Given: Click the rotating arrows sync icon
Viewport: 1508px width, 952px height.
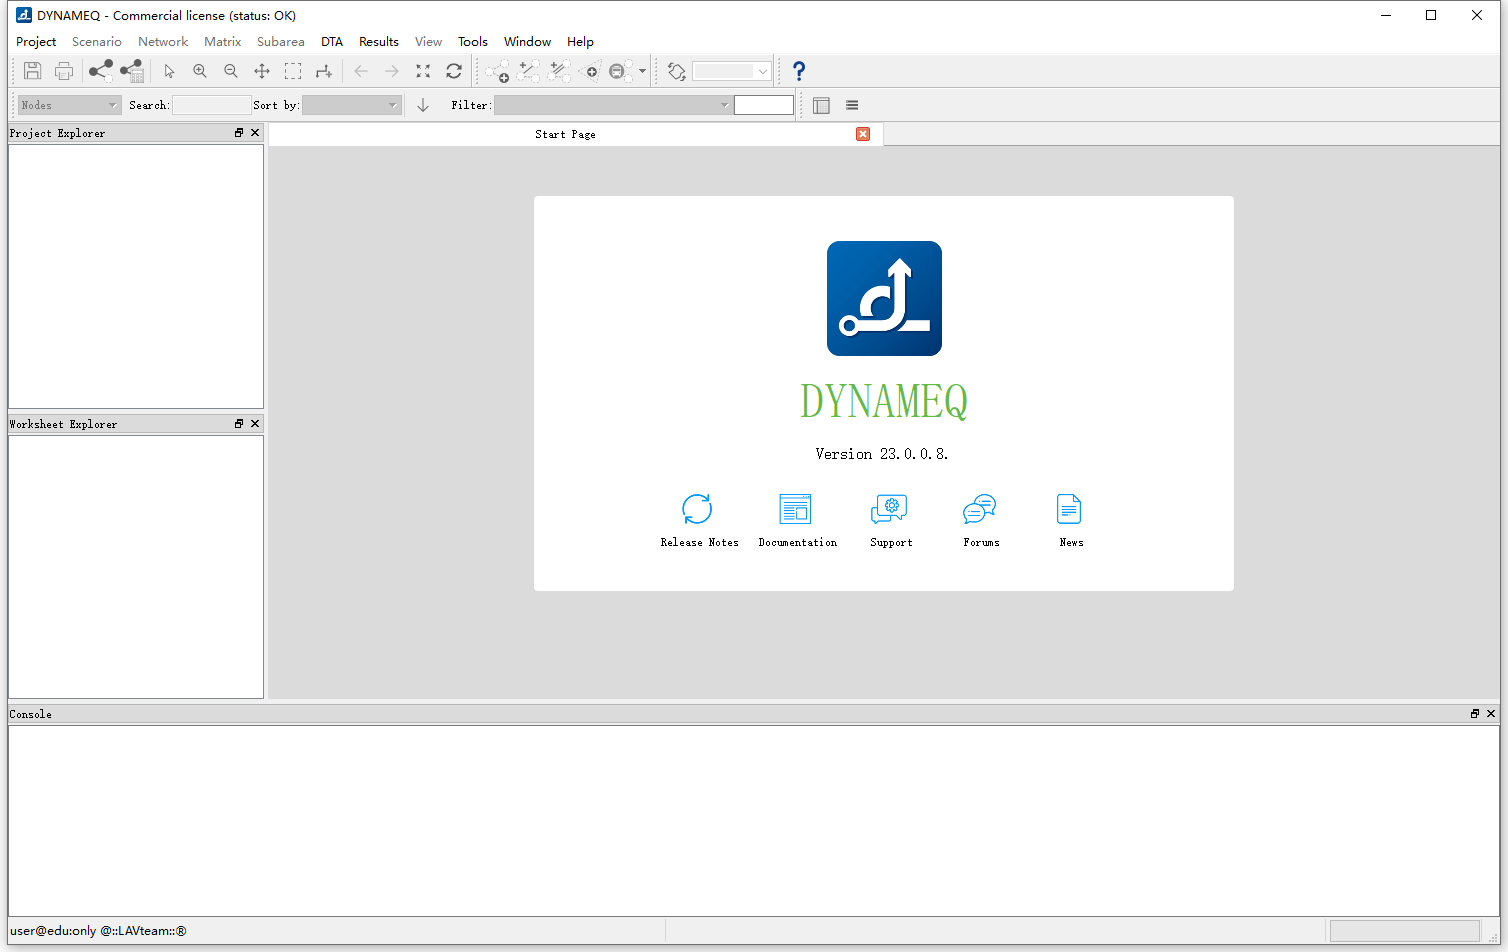Looking at the screenshot, I should tap(677, 71).
